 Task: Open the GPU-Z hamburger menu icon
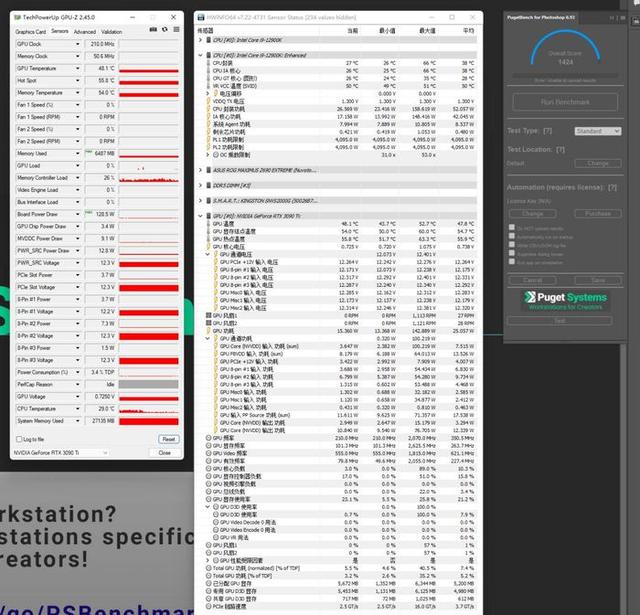pos(176,31)
